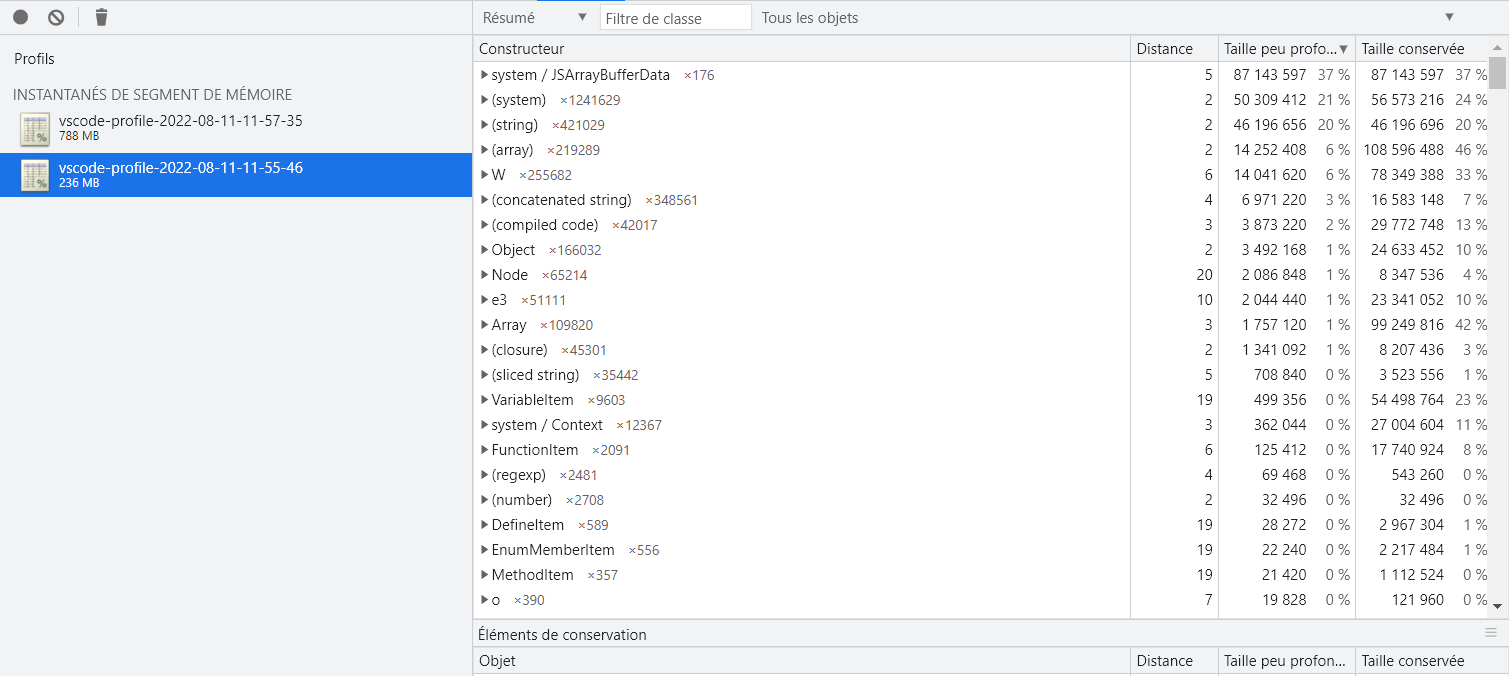Select snapshot vscode-profile-2022-08-11-11-55-46

[x=236, y=175]
